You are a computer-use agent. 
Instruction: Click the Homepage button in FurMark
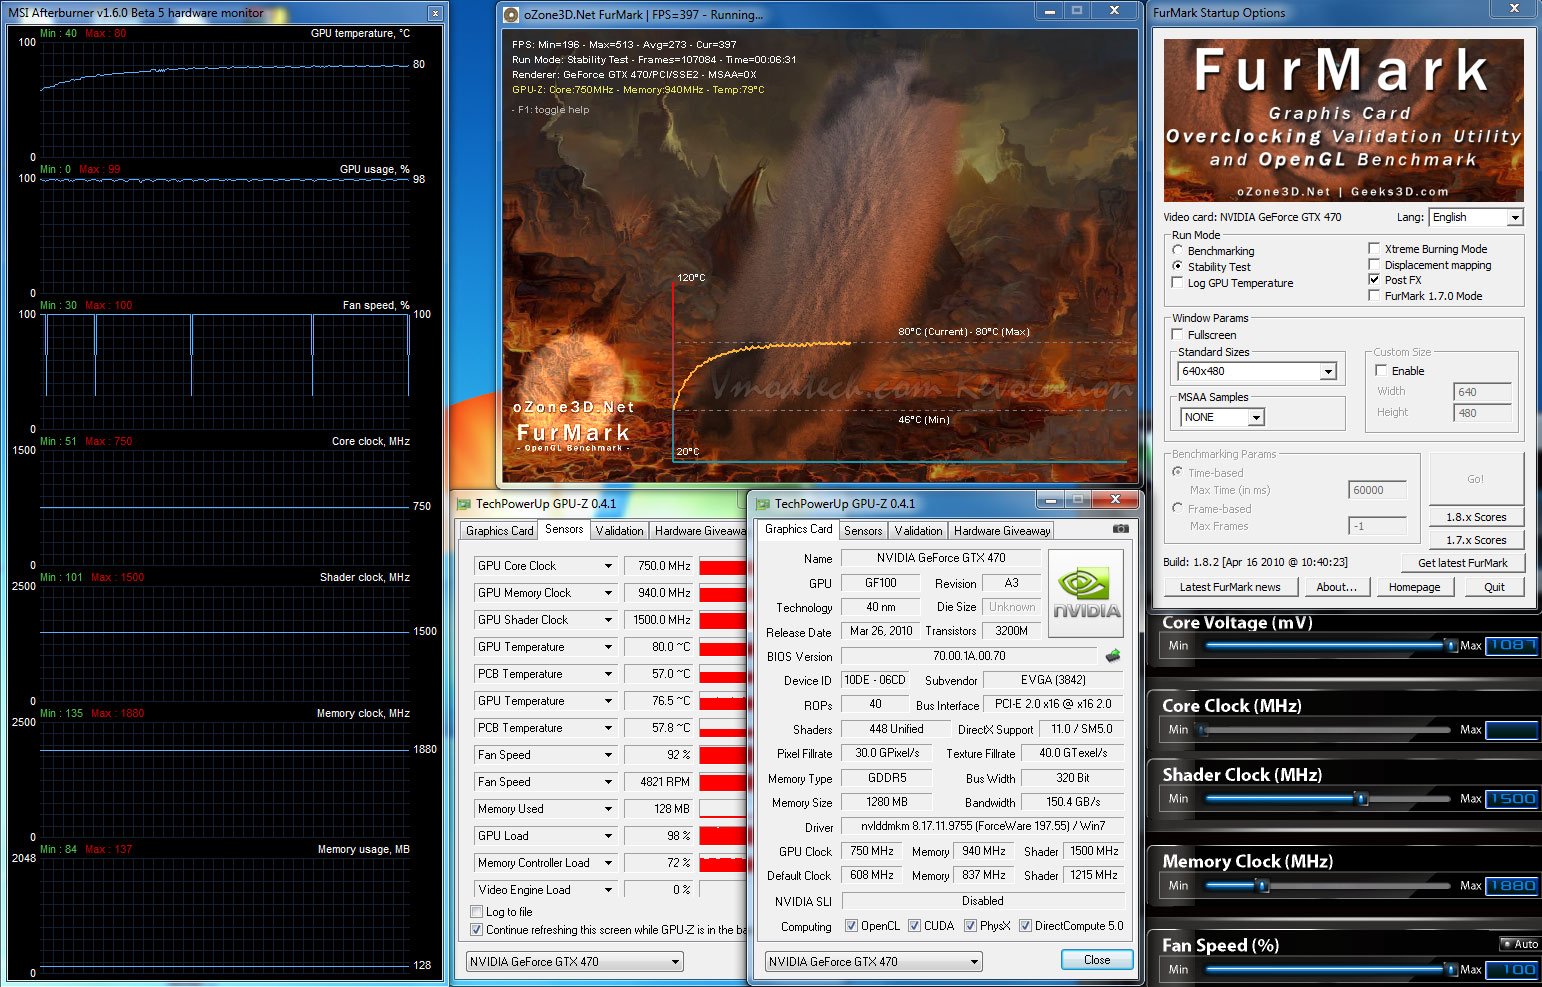click(x=1414, y=587)
